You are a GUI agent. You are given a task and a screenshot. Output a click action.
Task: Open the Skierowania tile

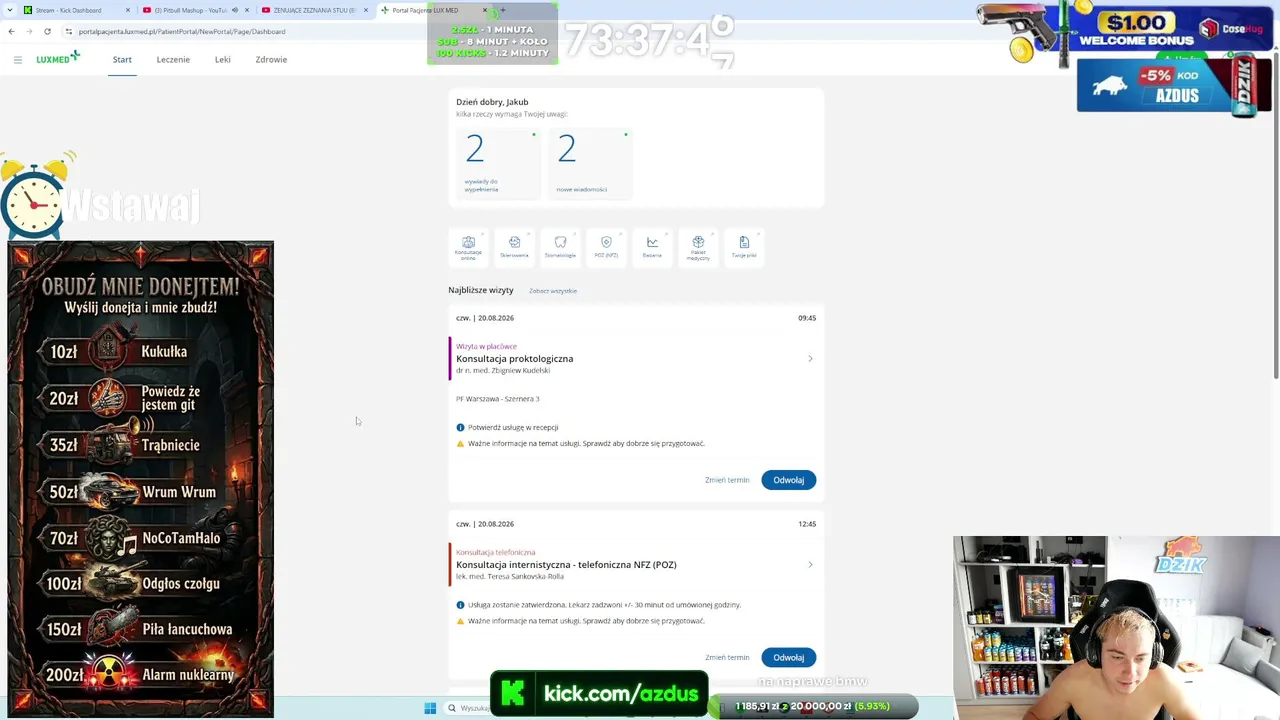[x=514, y=247]
